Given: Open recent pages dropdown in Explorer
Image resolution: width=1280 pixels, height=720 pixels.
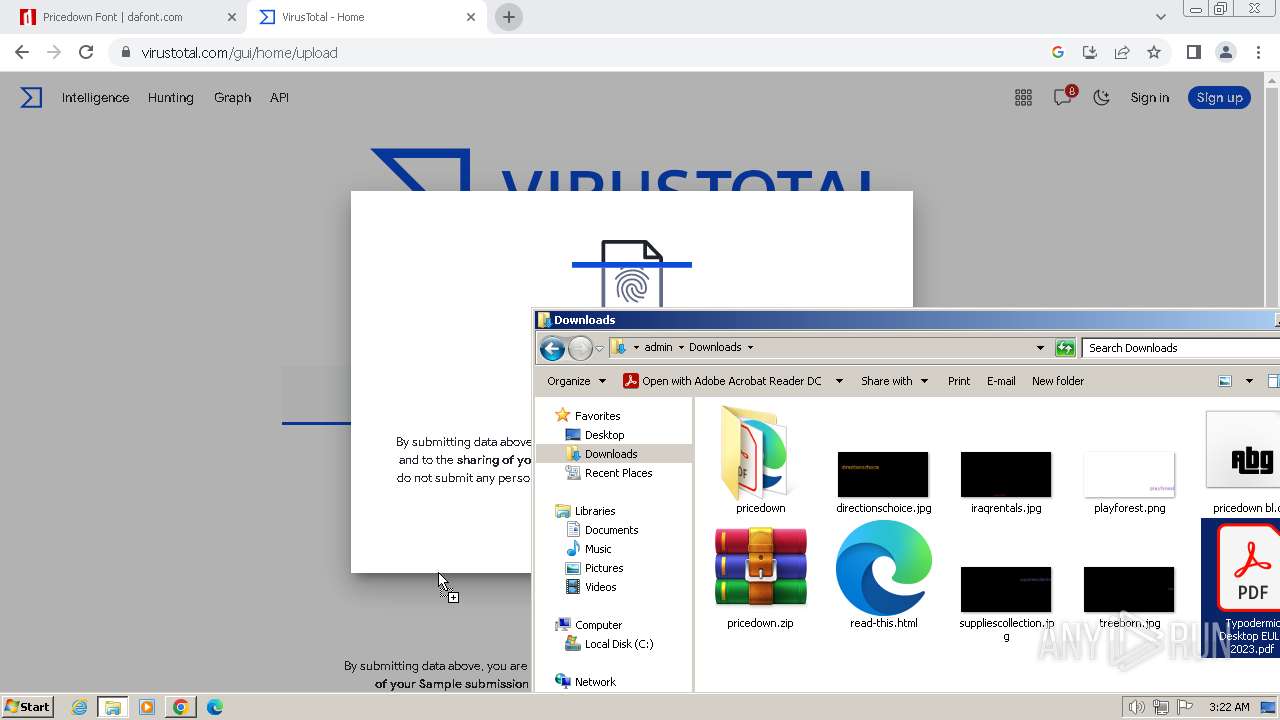Looking at the screenshot, I should 599,348.
